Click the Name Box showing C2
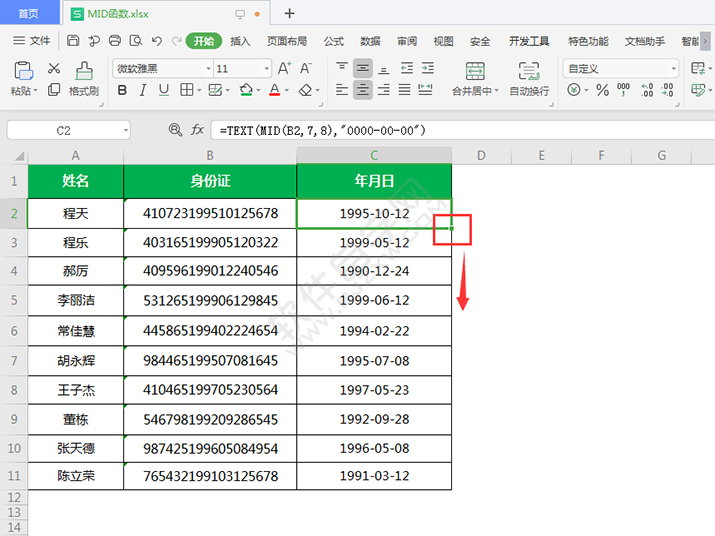 coord(64,130)
